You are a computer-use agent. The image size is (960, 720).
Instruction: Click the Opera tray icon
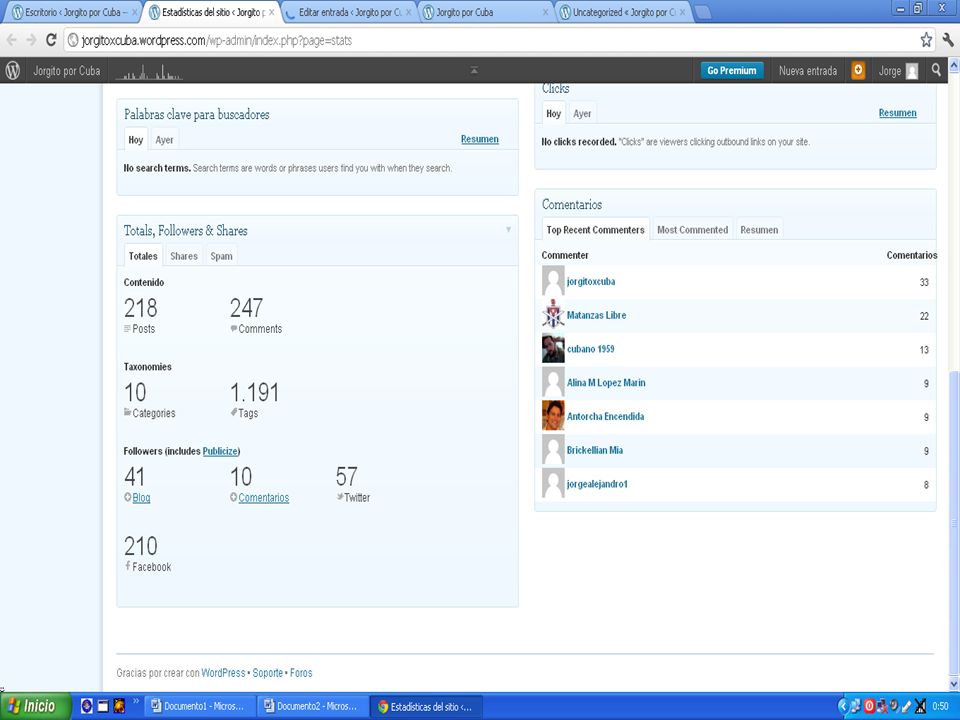(x=869, y=707)
